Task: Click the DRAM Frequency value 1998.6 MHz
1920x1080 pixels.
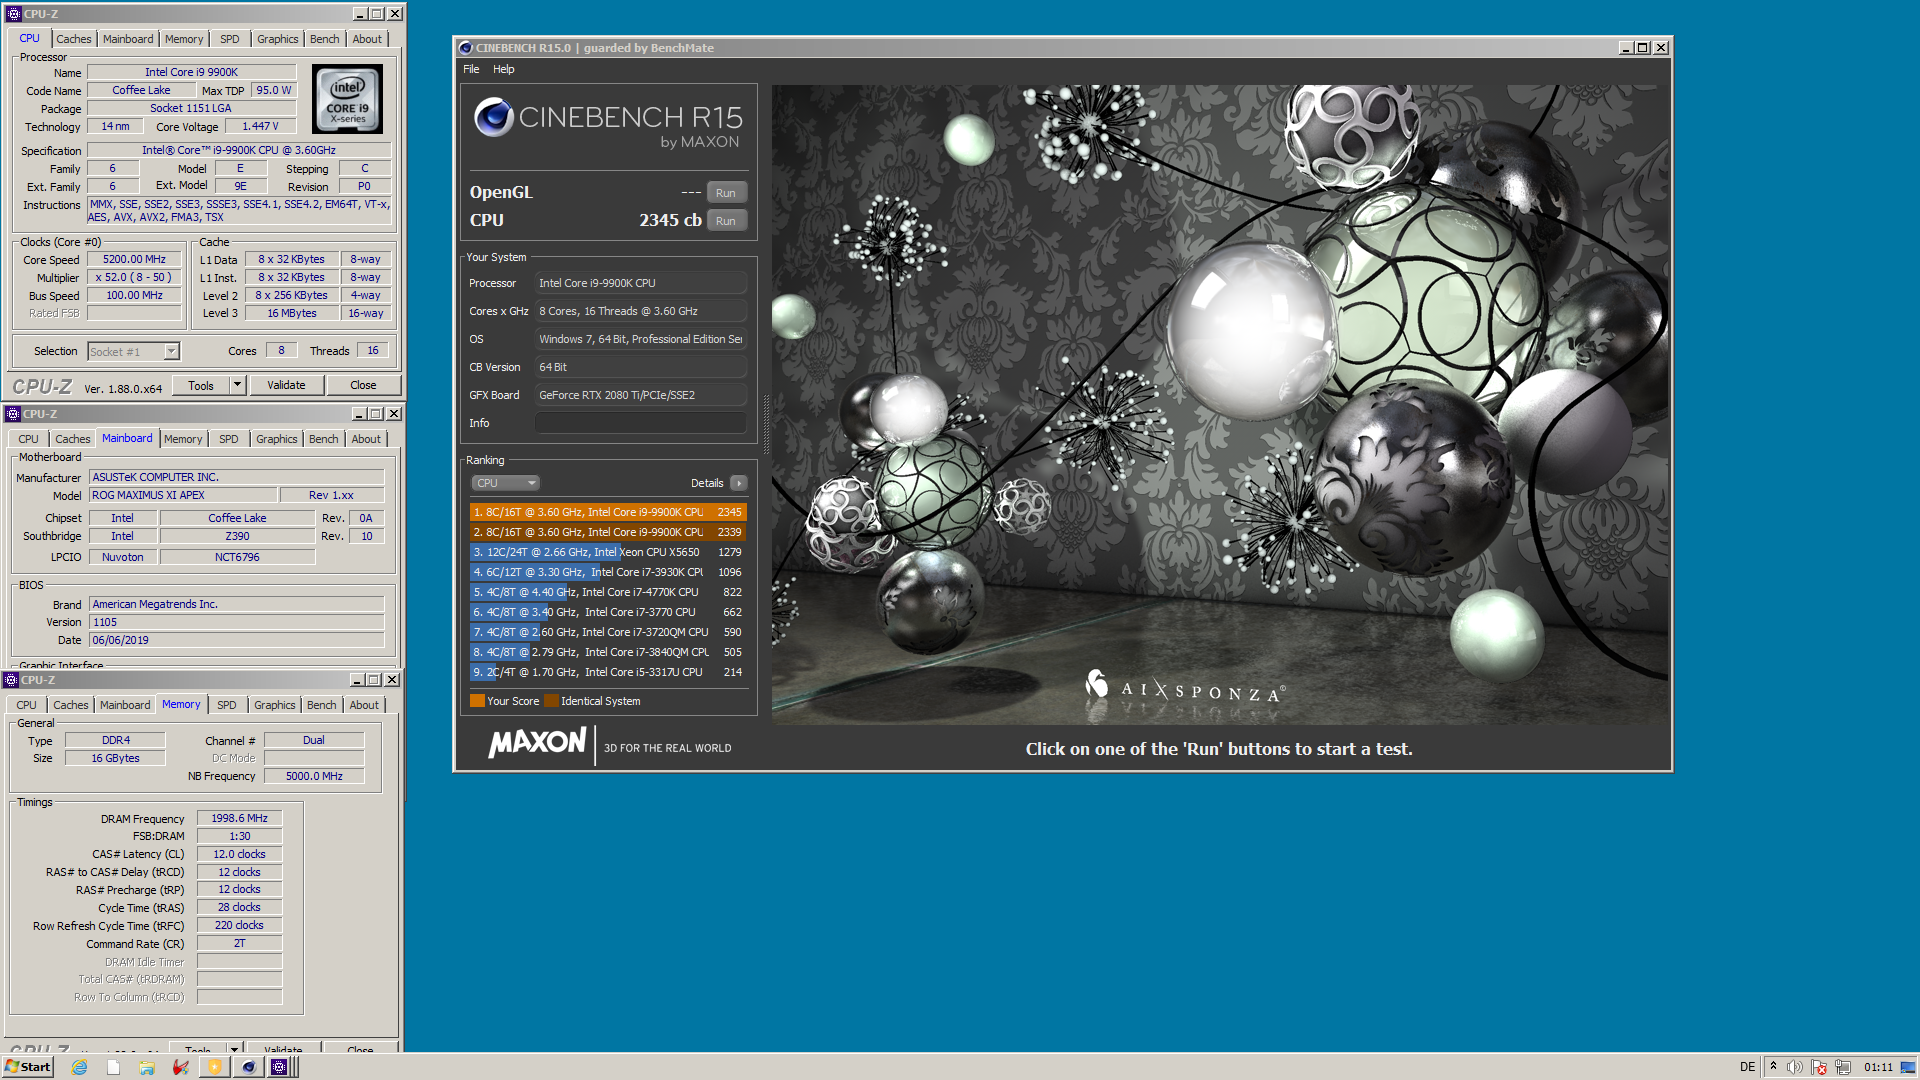Action: point(239,818)
